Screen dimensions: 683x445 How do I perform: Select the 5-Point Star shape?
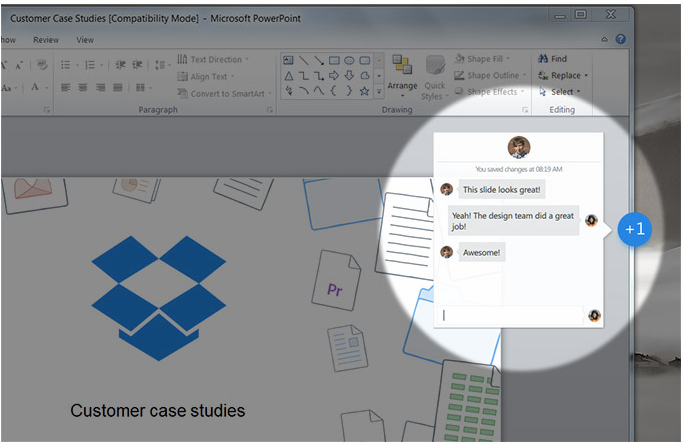coord(365,91)
